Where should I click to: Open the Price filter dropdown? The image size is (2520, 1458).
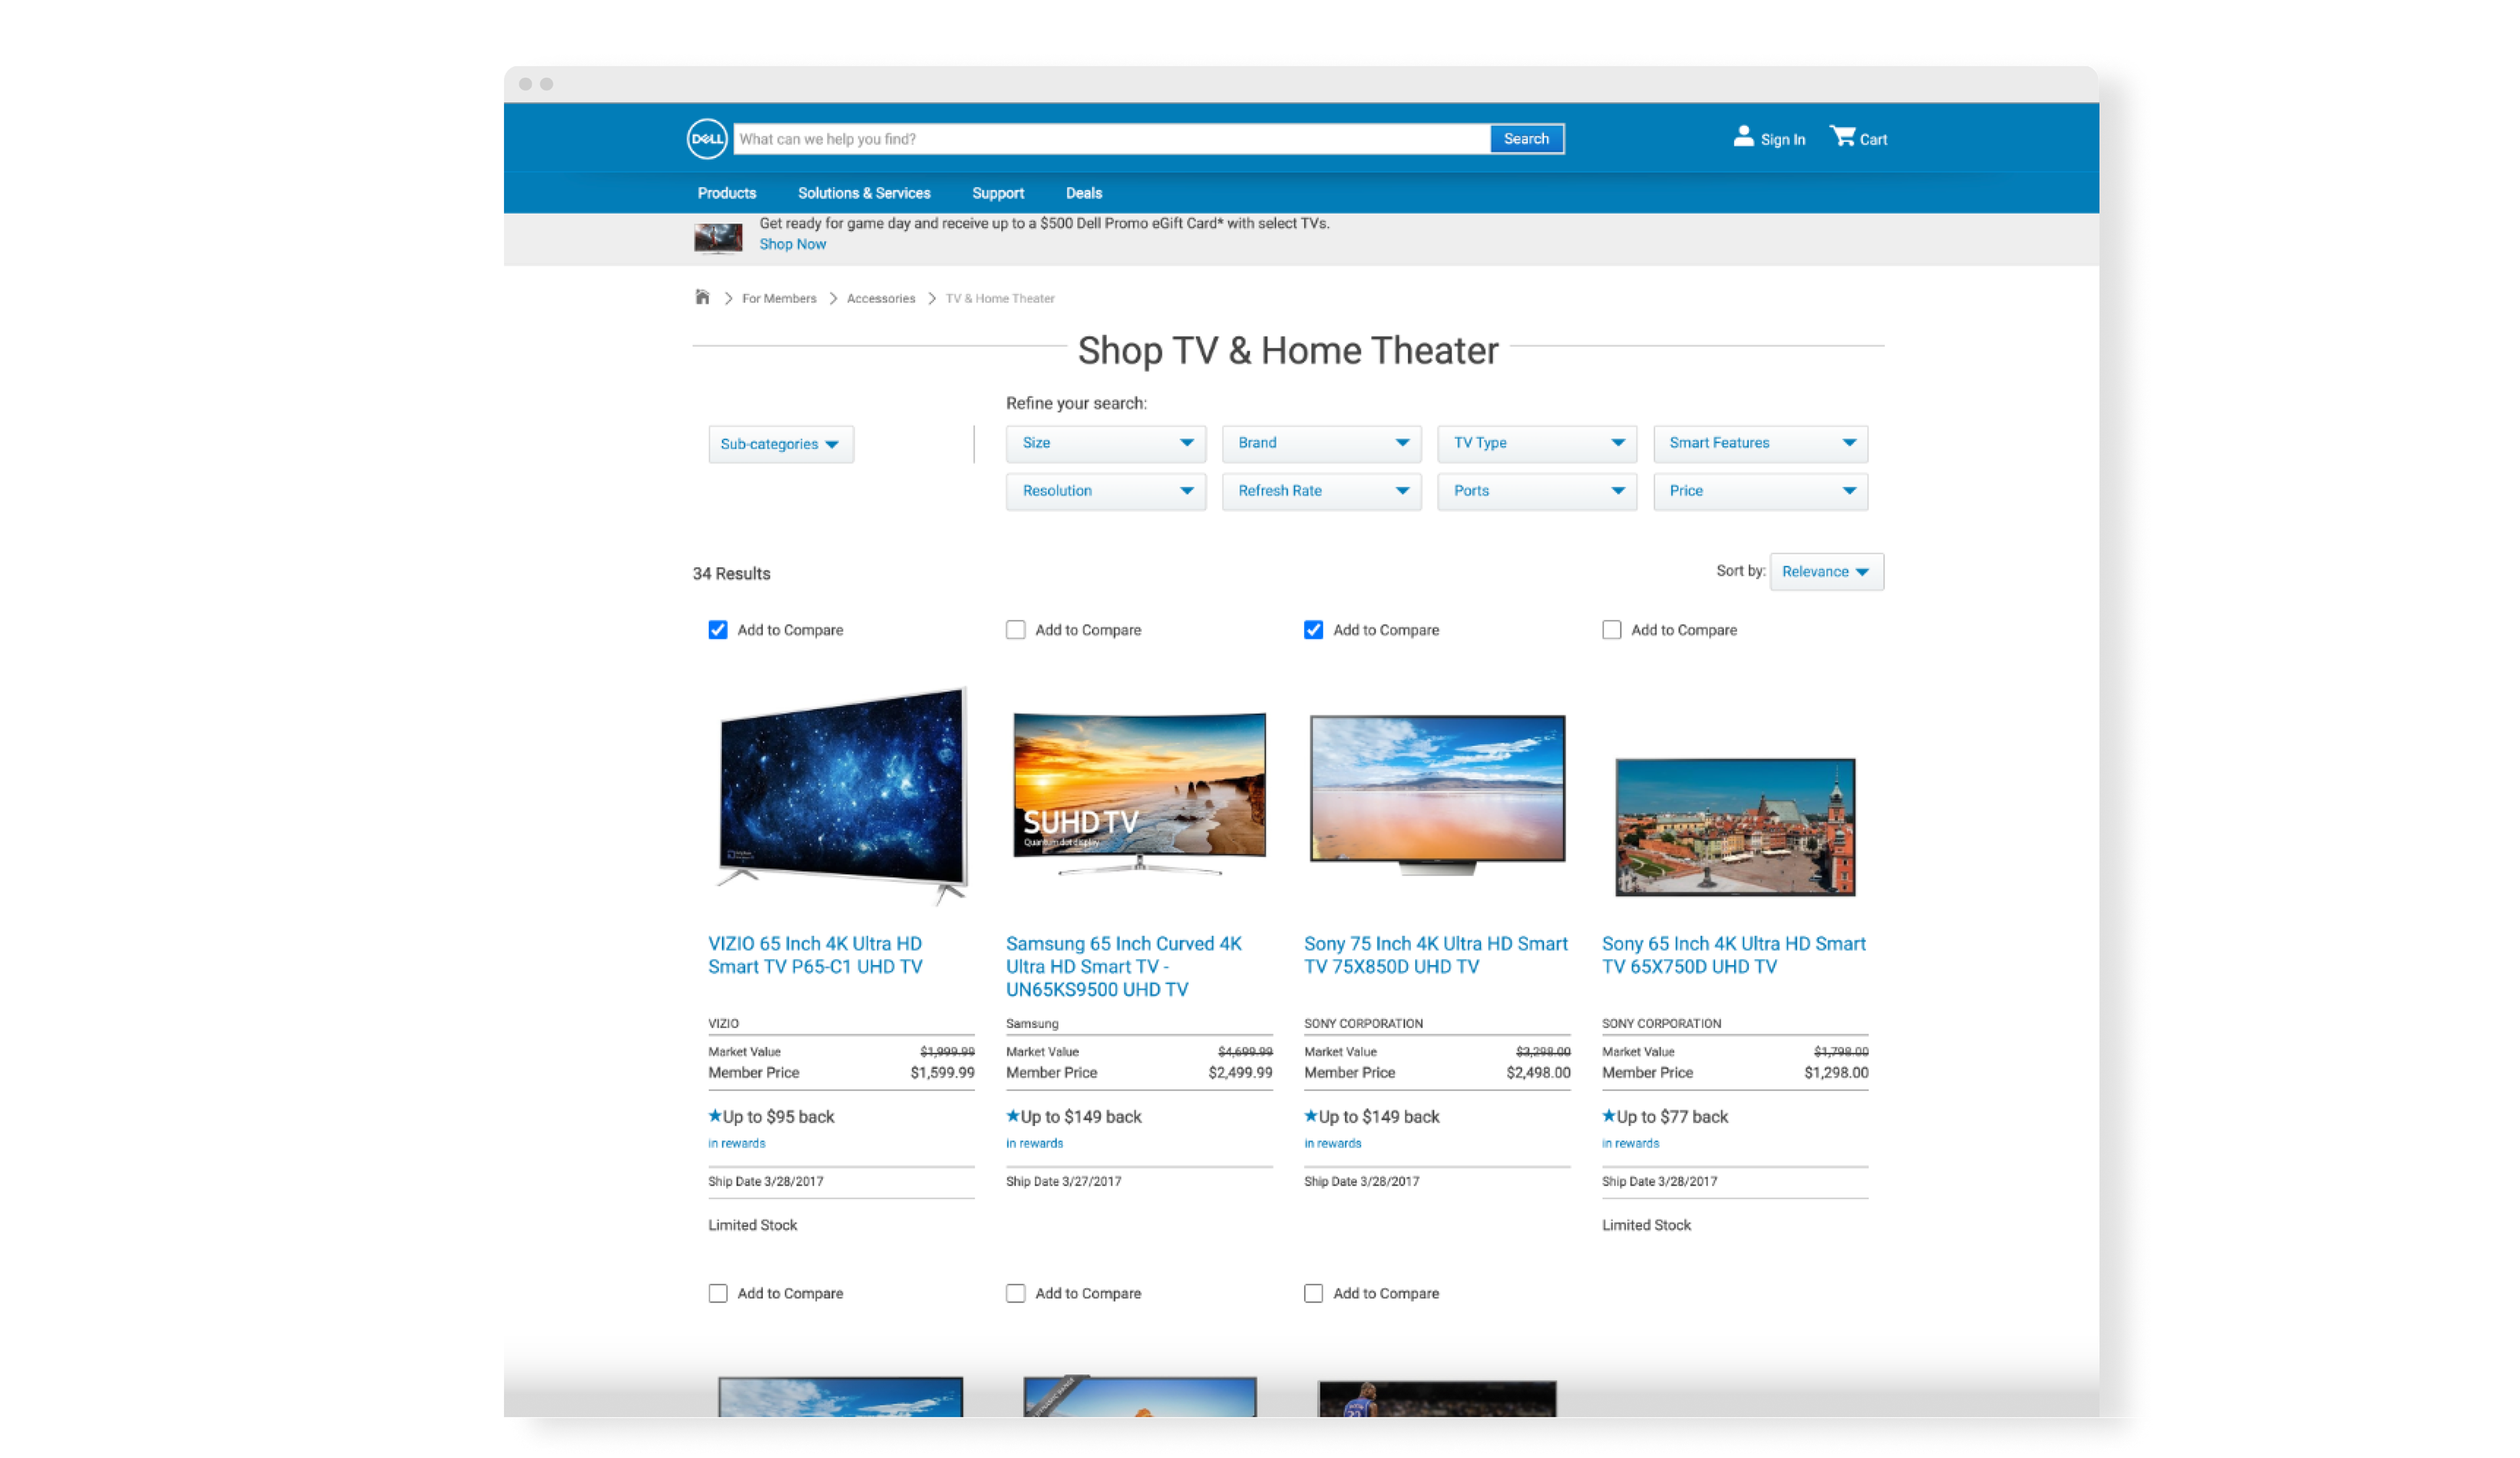click(1759, 491)
